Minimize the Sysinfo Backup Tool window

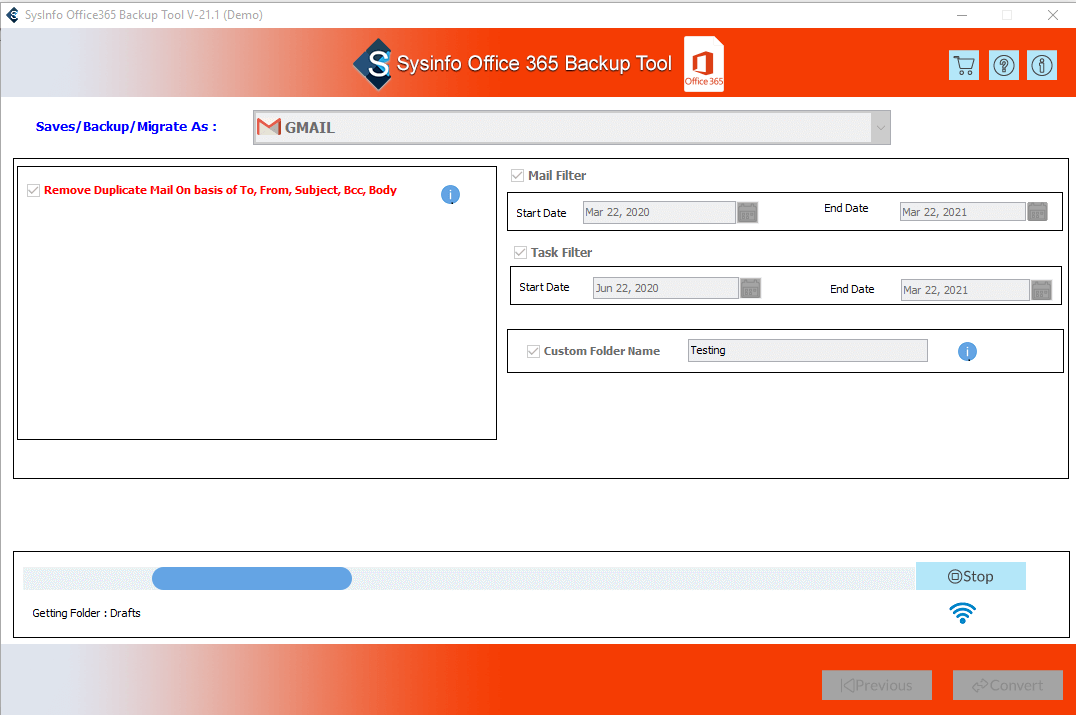(962, 14)
